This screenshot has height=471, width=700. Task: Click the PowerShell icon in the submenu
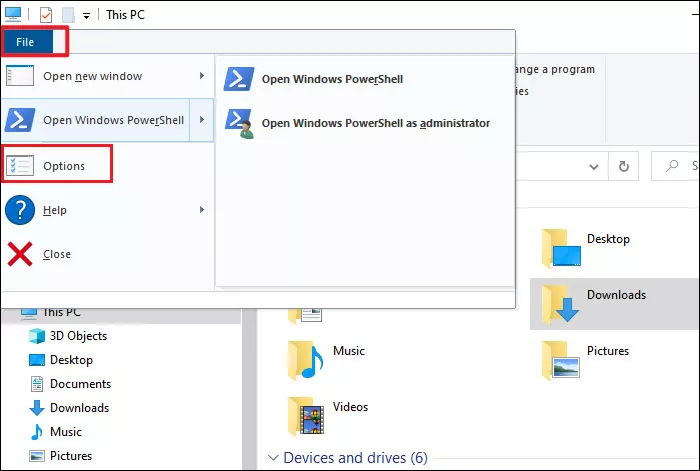pos(239,79)
